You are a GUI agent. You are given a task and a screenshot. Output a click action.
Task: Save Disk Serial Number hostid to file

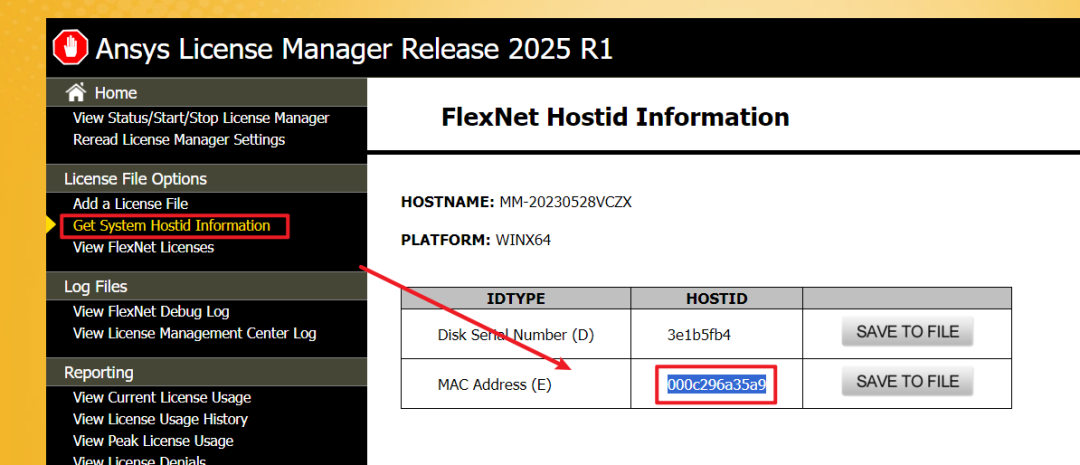pyautogui.click(x=907, y=331)
